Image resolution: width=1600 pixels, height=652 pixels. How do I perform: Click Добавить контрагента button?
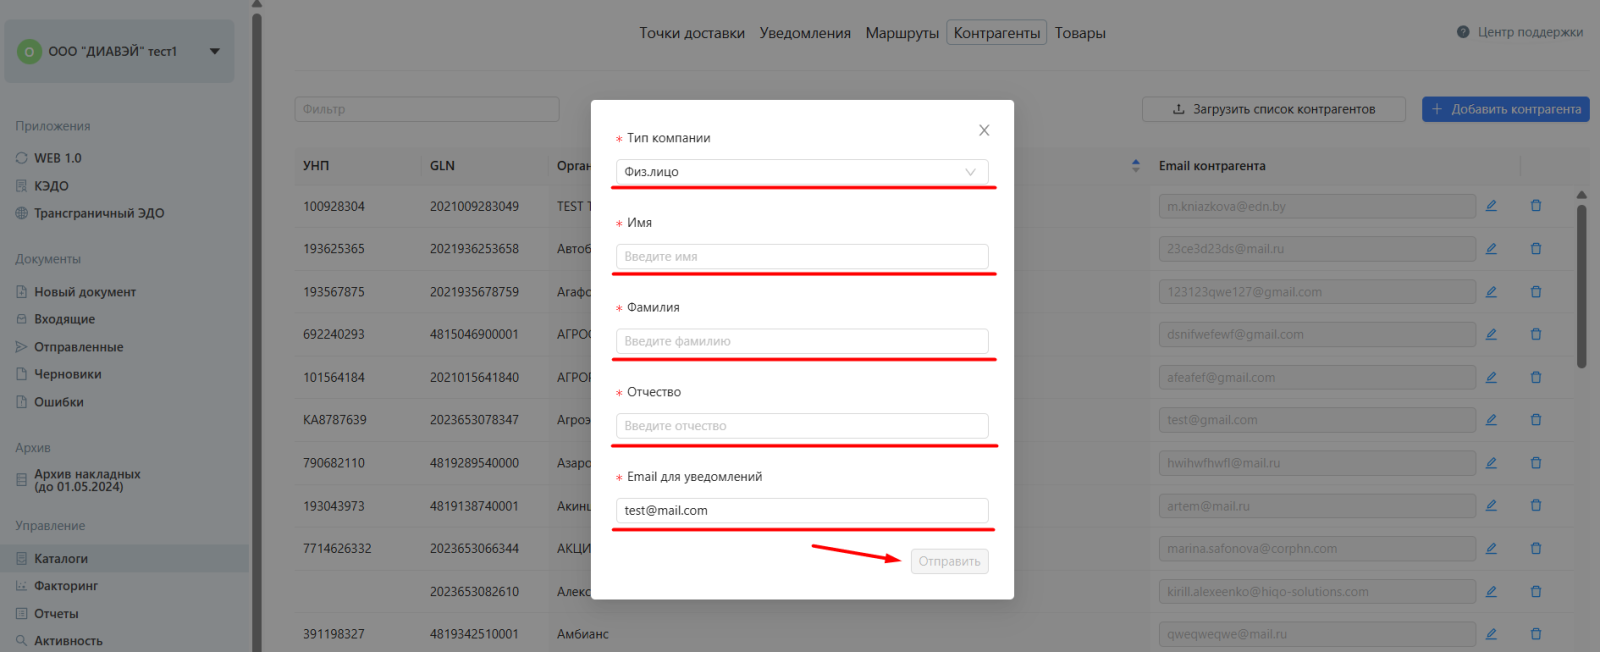[1505, 109]
